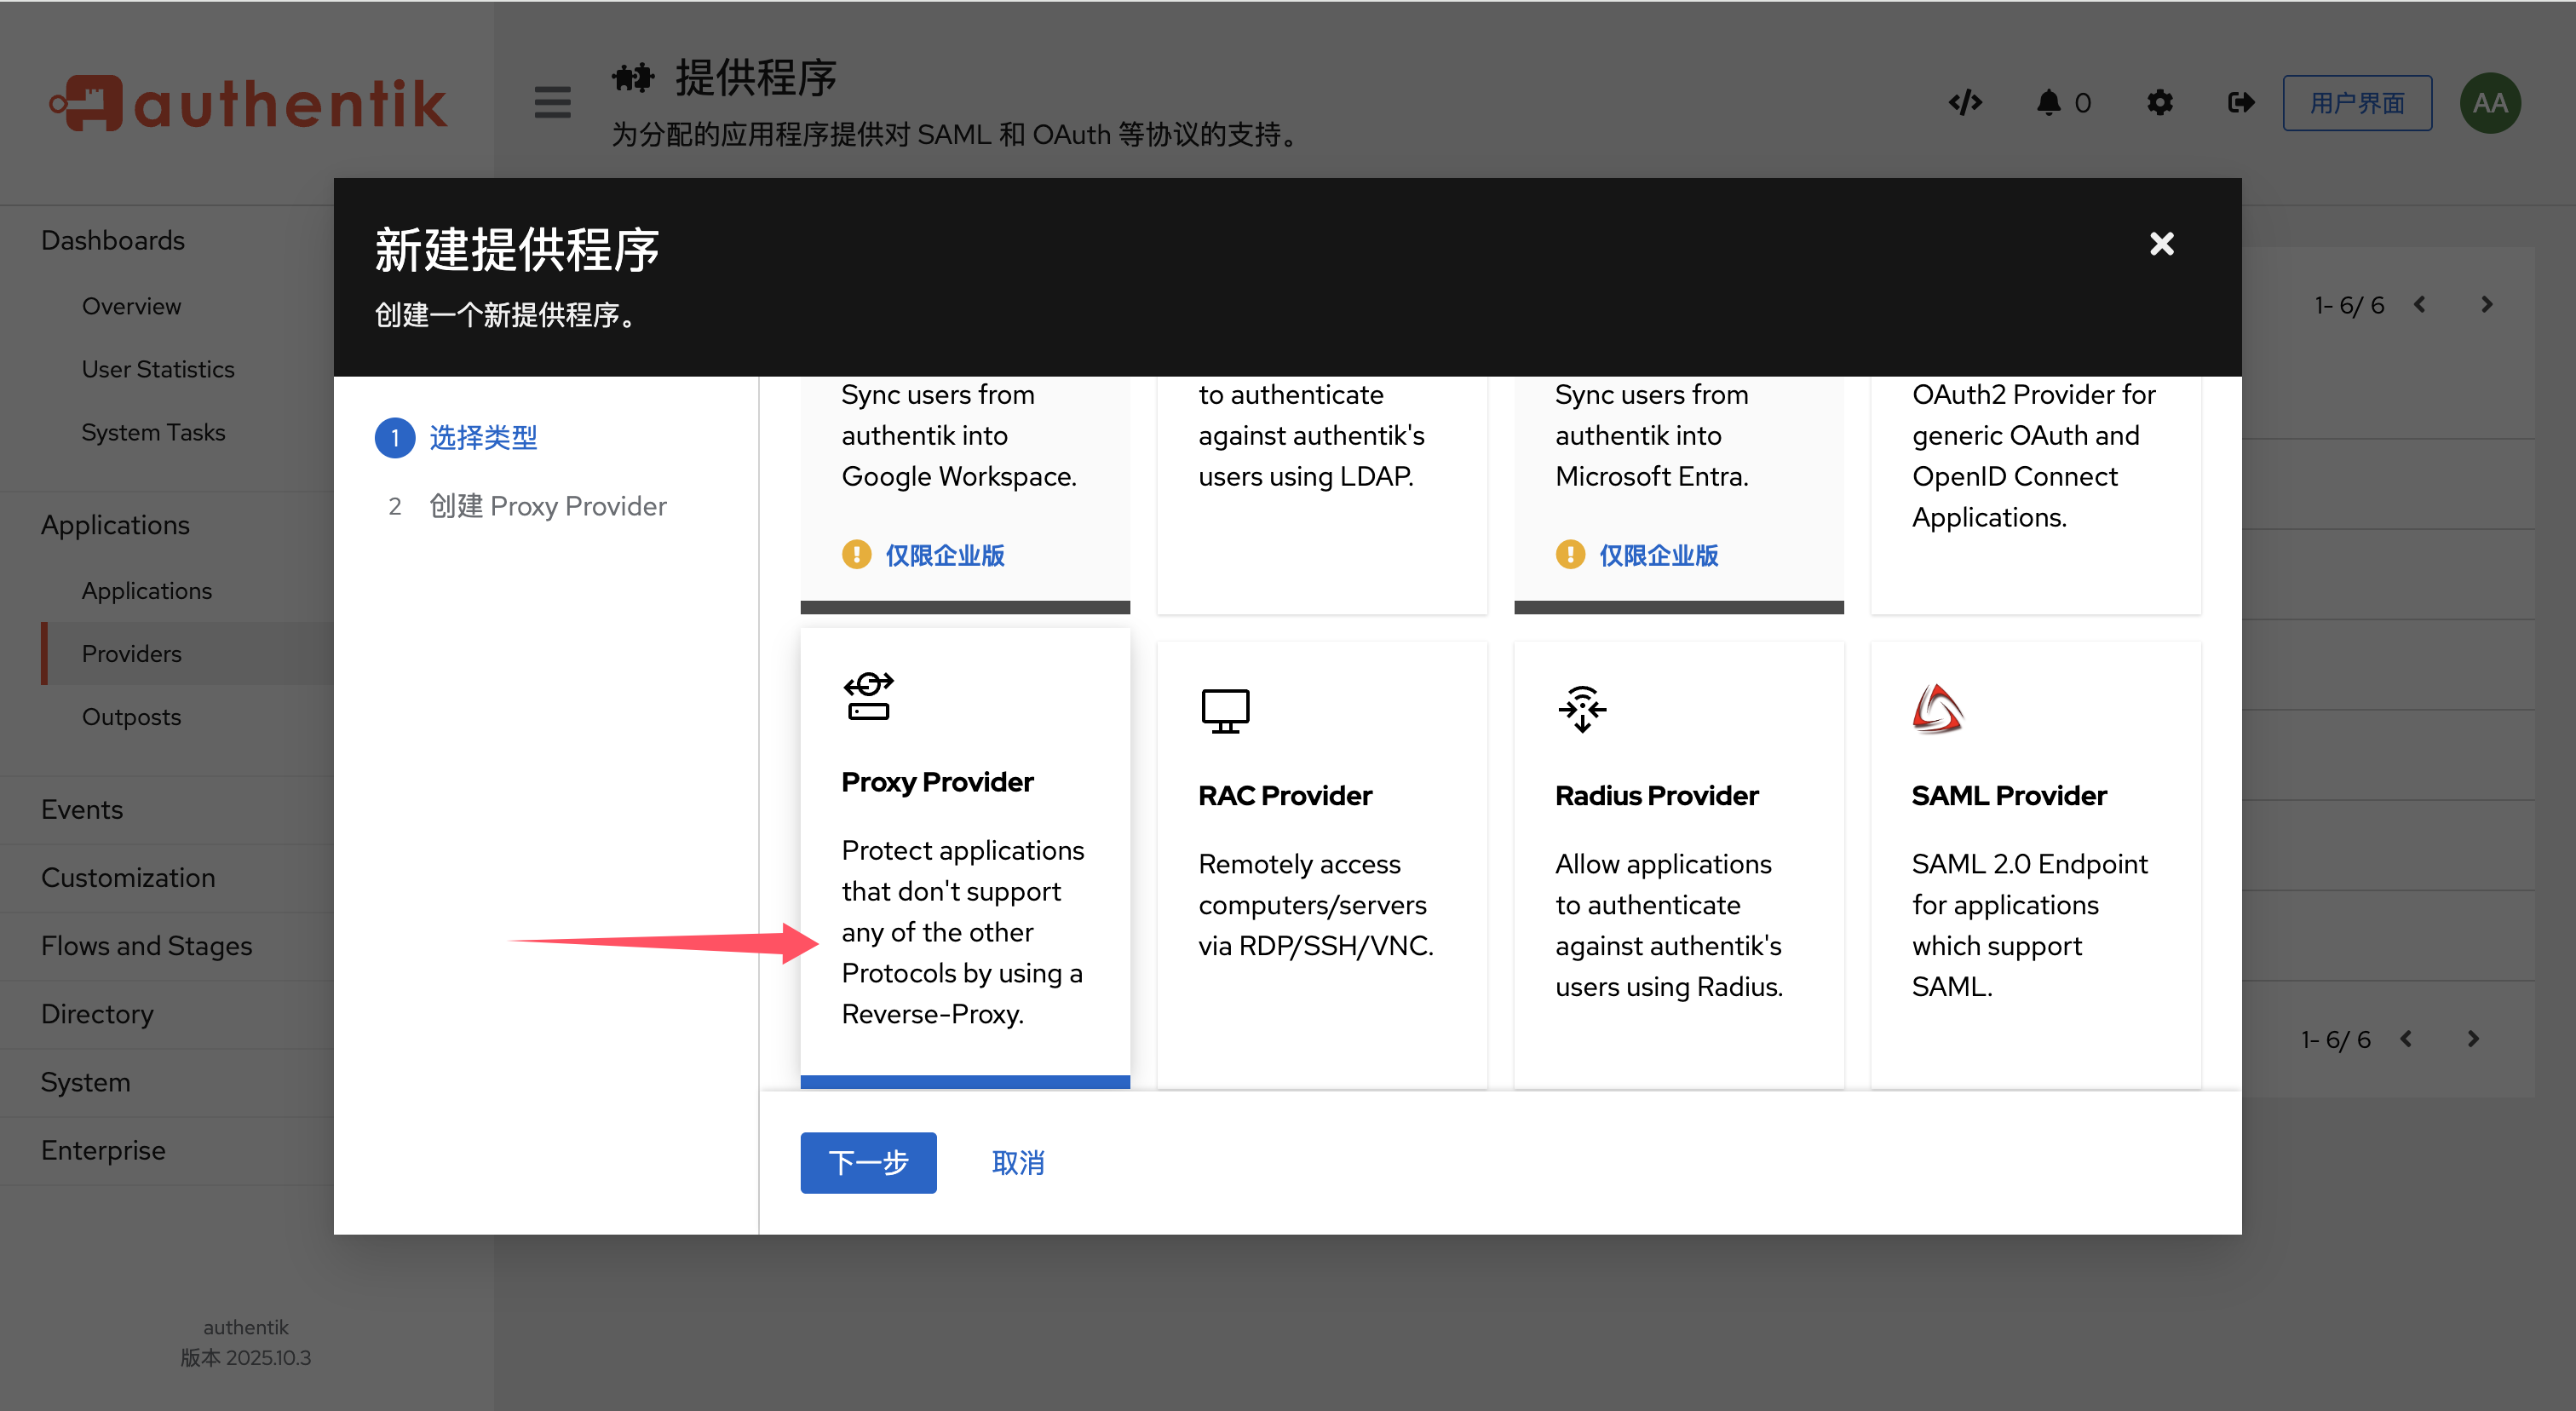Expand the Directory sidebar section
This screenshot has height=1411, width=2576.
click(x=98, y=1014)
